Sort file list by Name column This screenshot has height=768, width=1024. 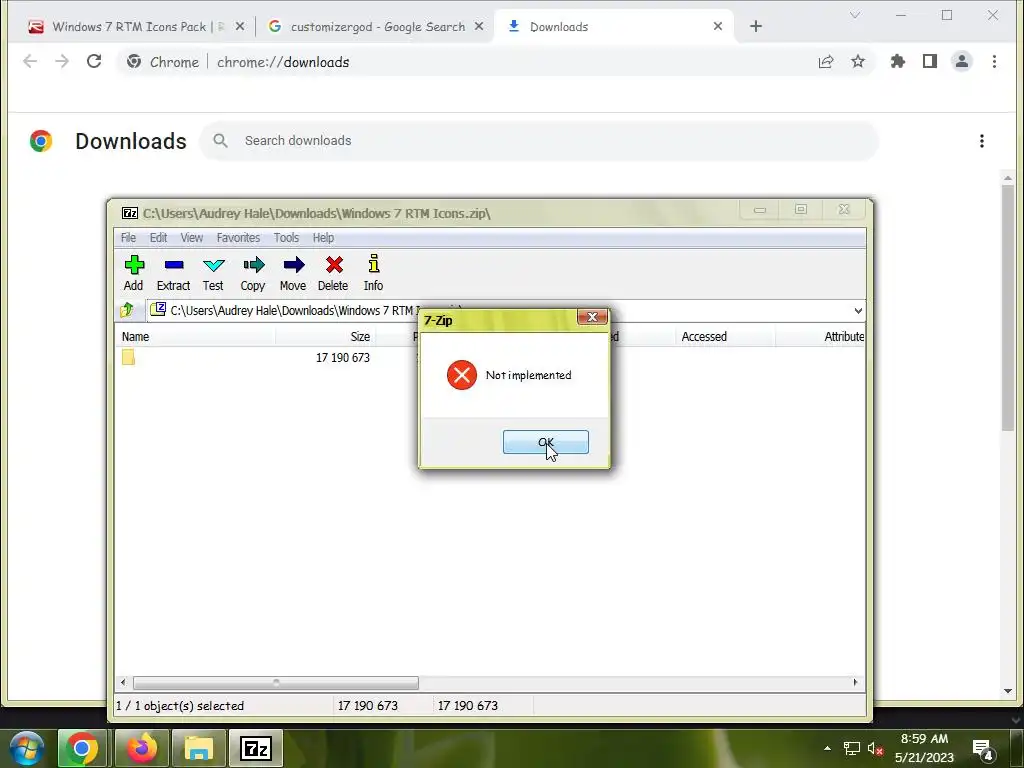click(x=195, y=337)
